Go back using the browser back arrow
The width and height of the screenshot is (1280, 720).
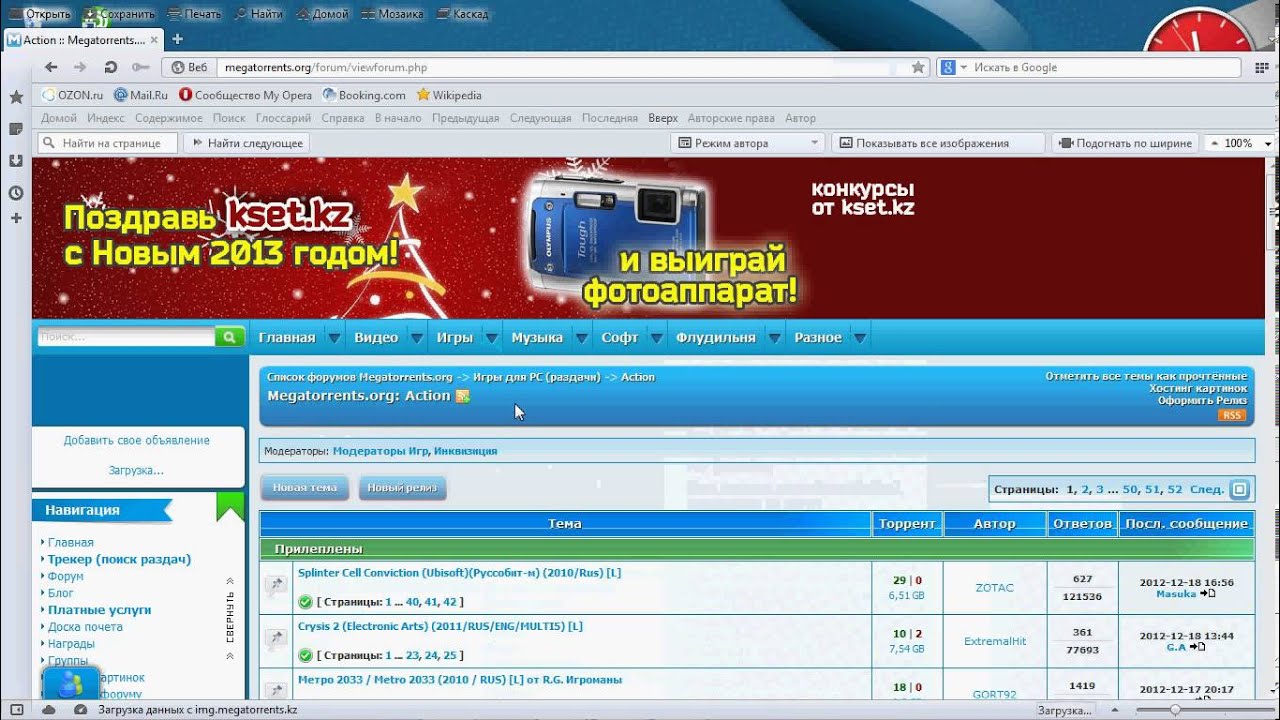pyautogui.click(x=51, y=67)
